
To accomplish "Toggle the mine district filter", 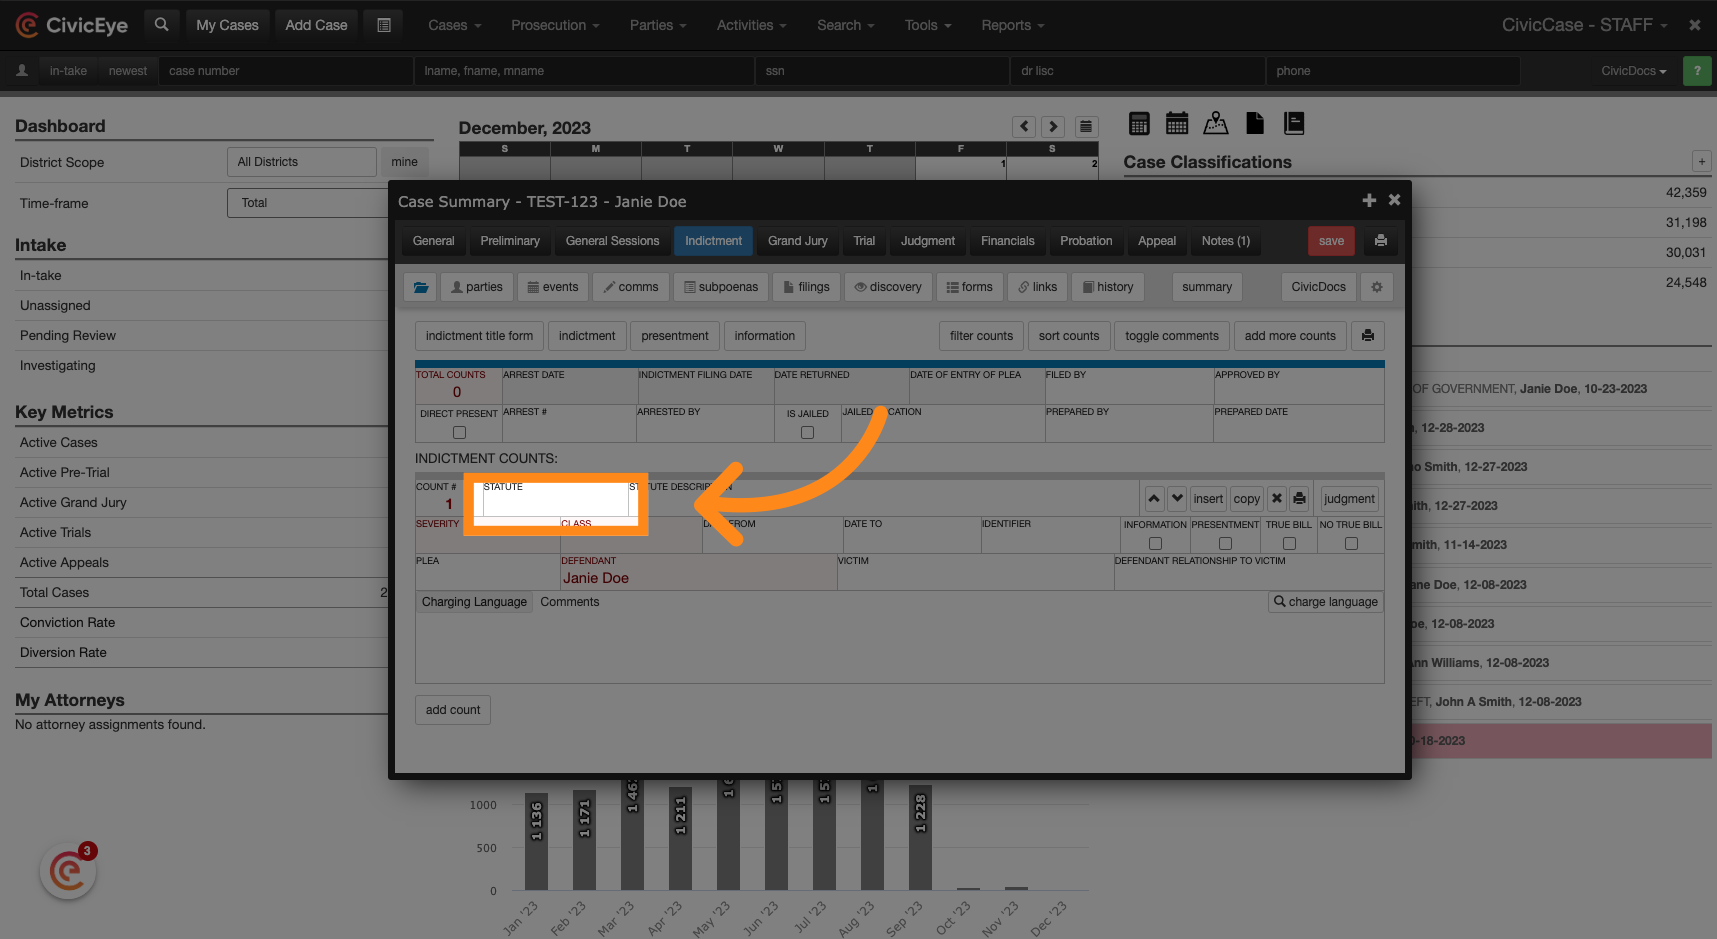I will tap(404, 162).
